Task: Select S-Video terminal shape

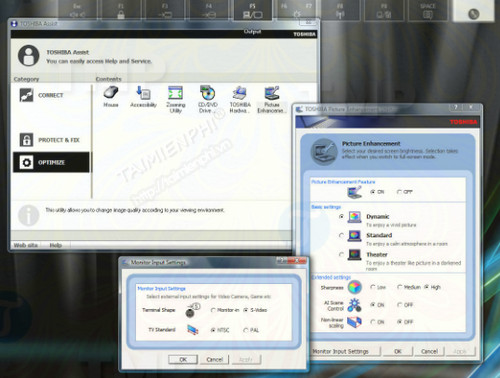Action: [246, 310]
